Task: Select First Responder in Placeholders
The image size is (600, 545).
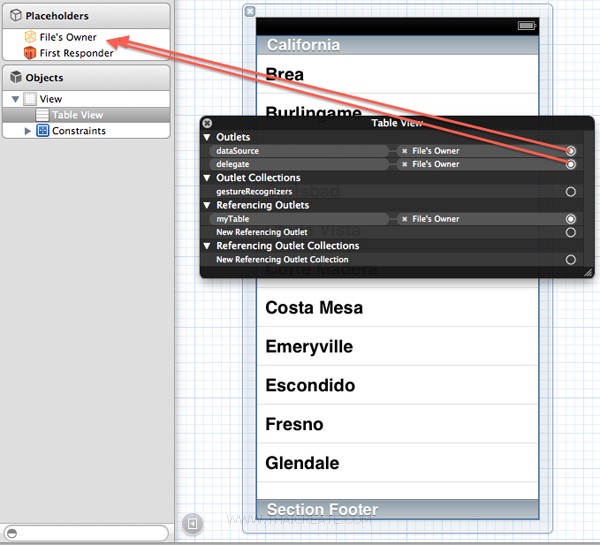Action: (x=86, y=53)
